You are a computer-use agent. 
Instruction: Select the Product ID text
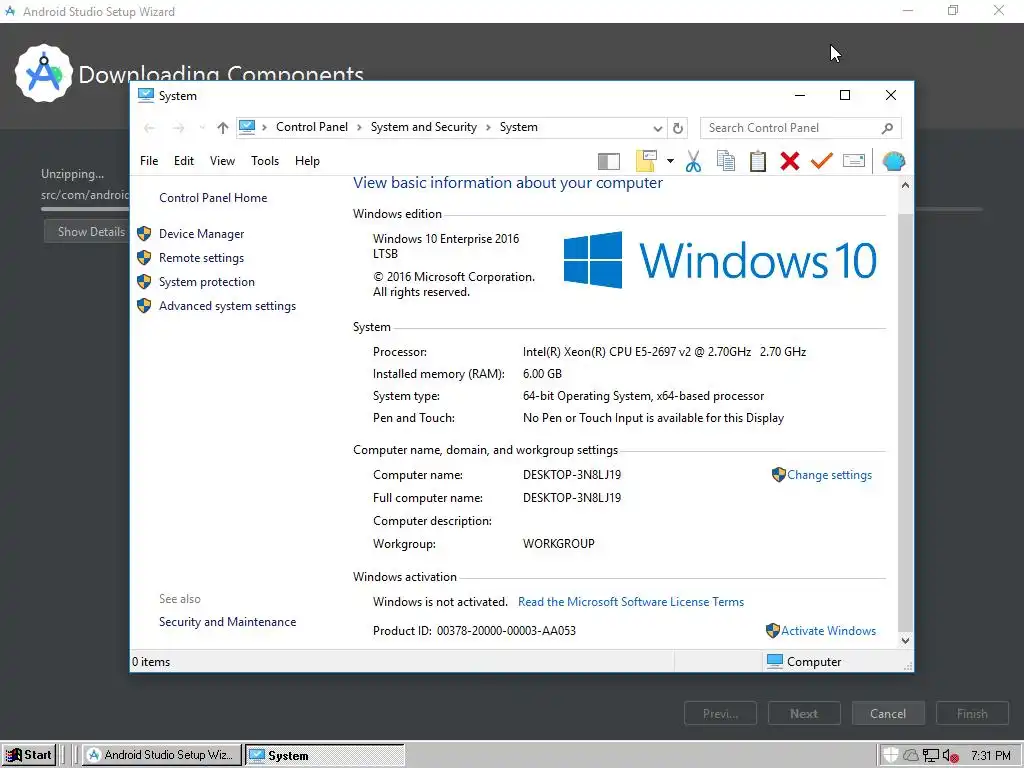coord(474,631)
